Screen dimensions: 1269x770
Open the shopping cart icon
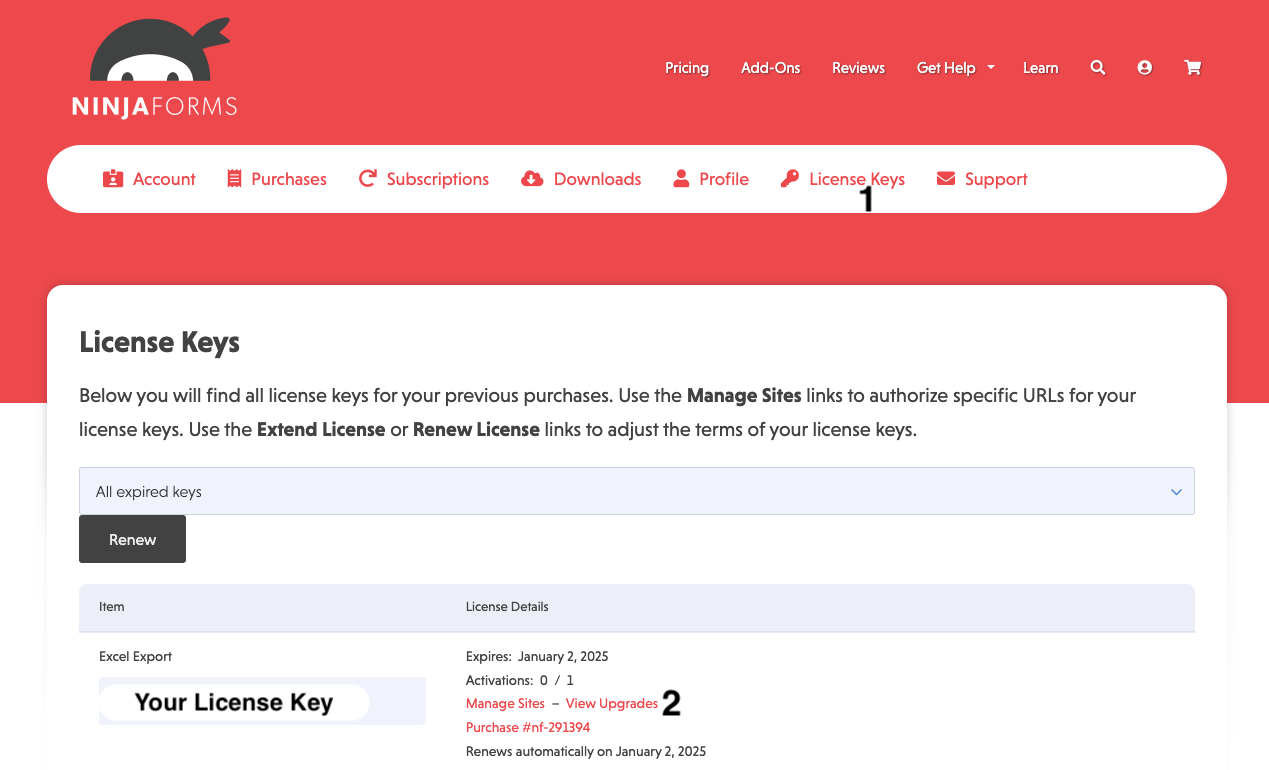tap(1192, 67)
